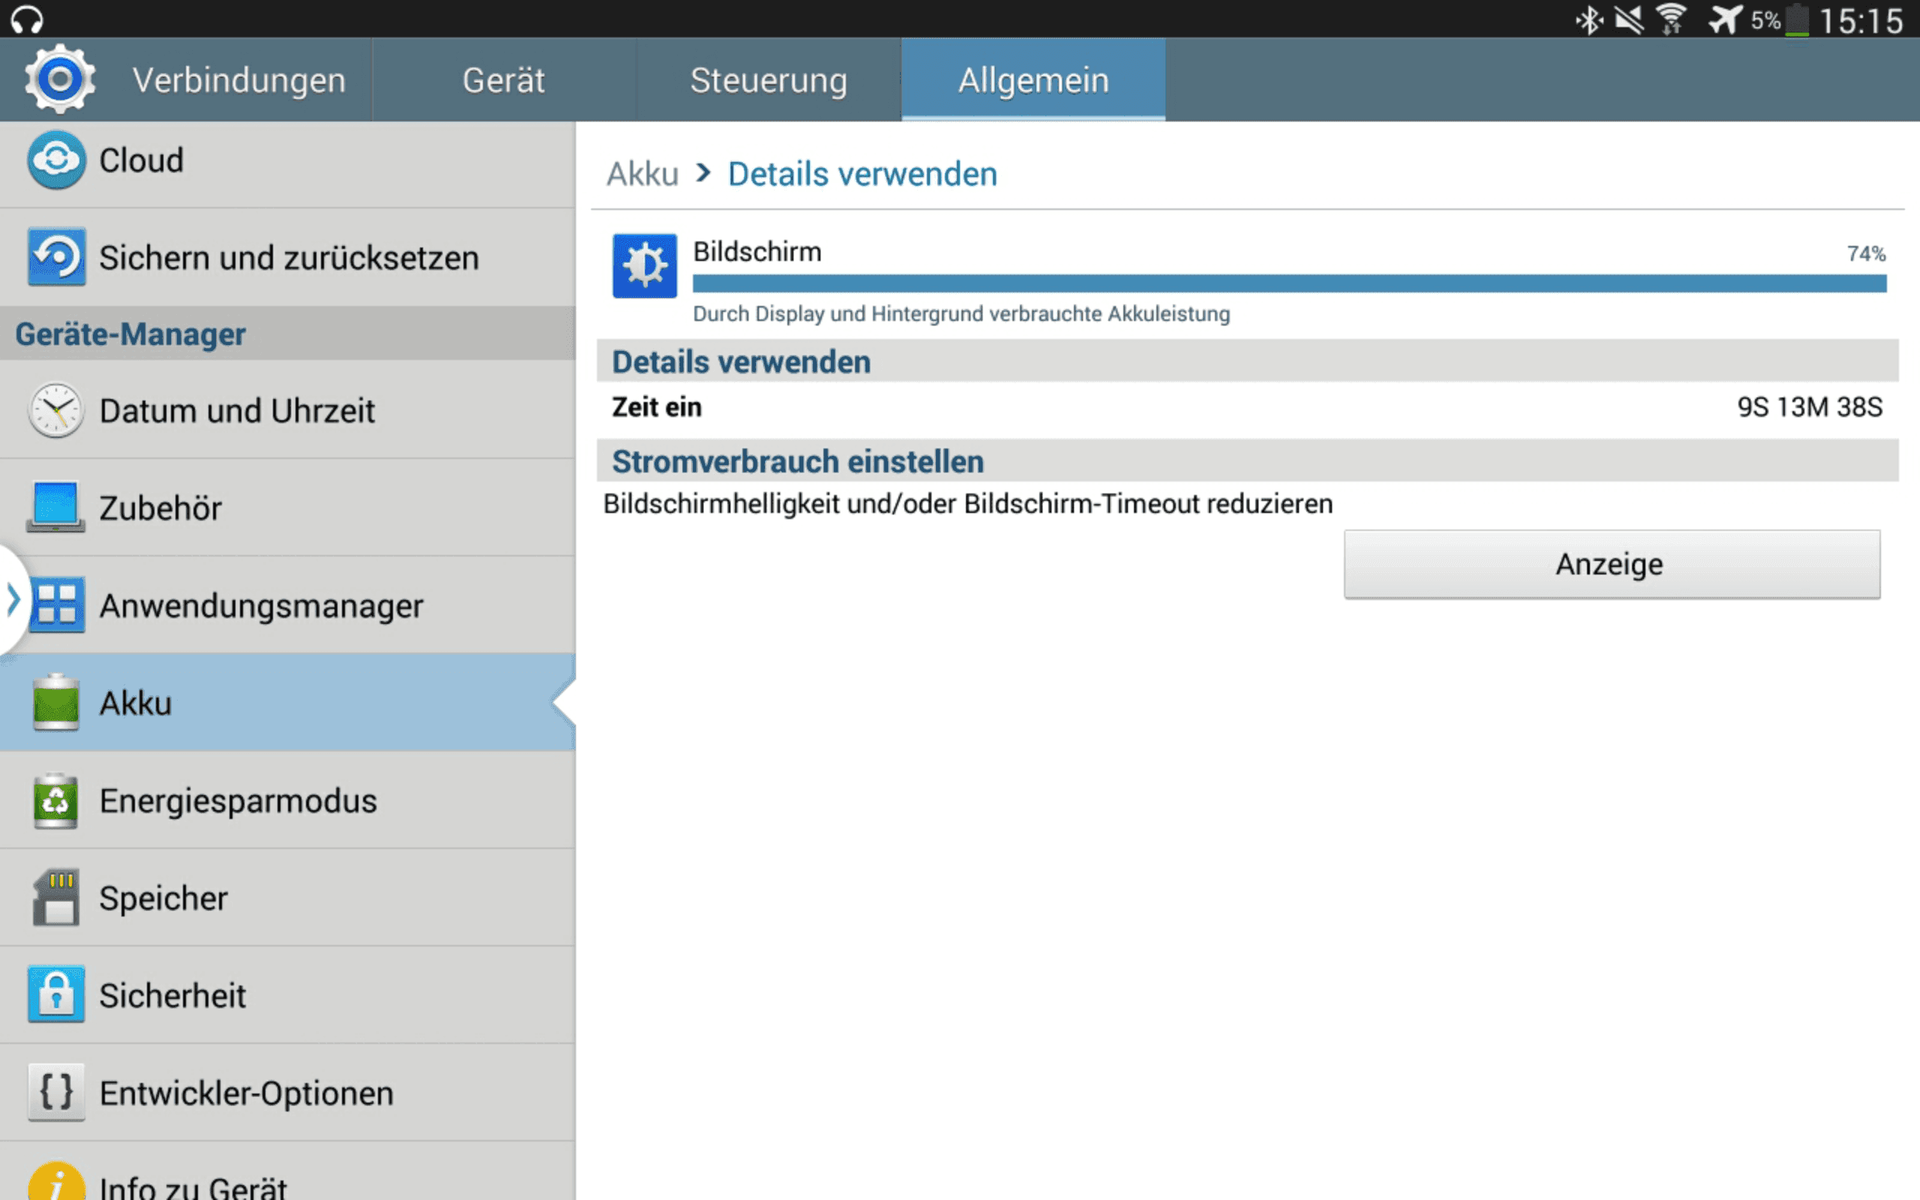The height and width of the screenshot is (1200, 1920).
Task: Open Sicherheit settings entry
Action: pos(288,995)
